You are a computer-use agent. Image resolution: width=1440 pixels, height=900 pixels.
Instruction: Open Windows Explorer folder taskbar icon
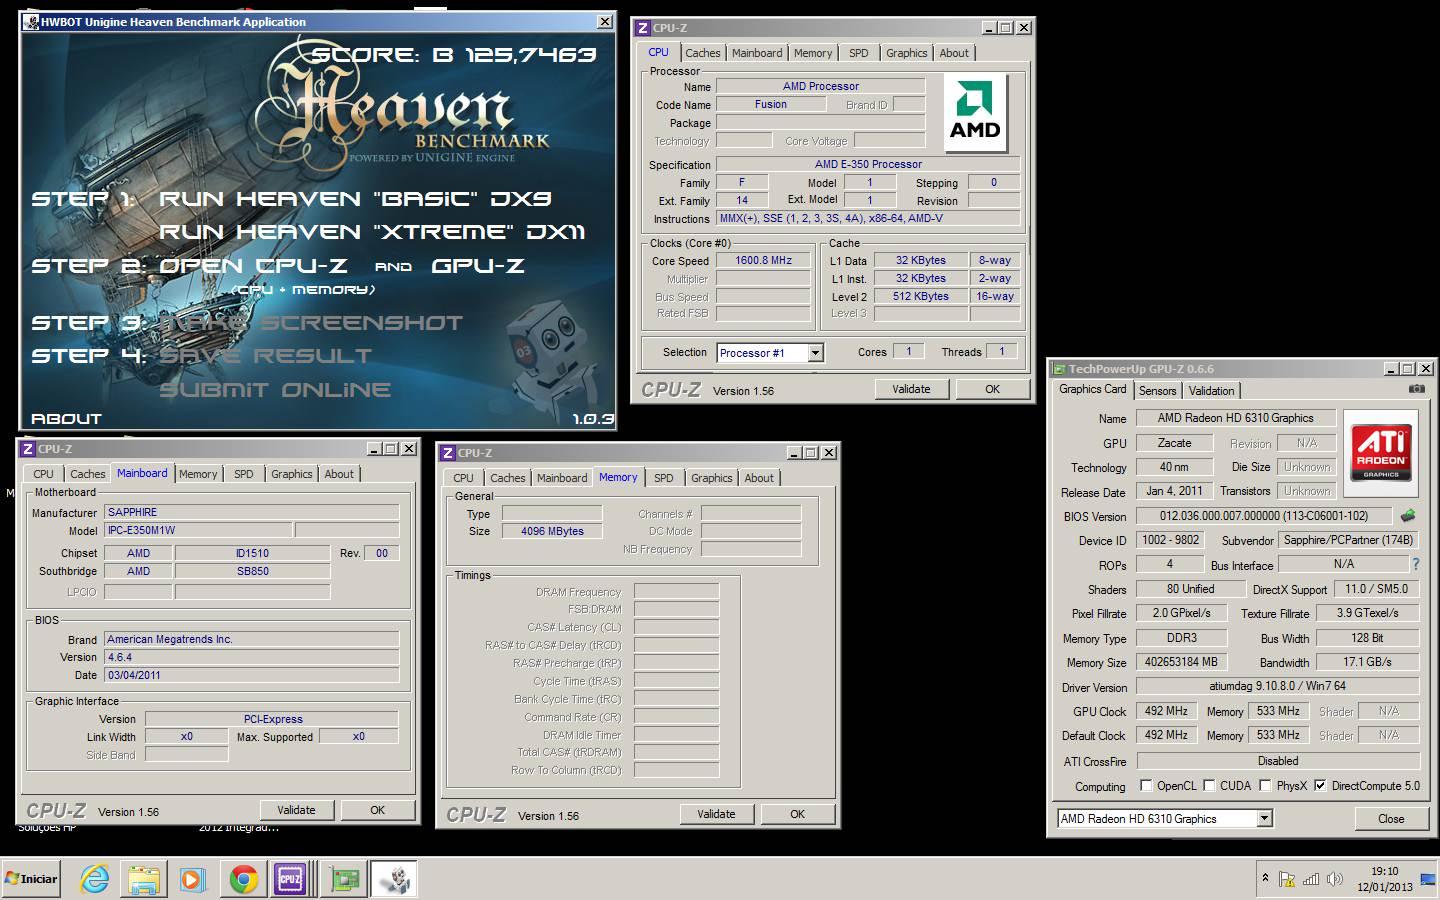(144, 879)
